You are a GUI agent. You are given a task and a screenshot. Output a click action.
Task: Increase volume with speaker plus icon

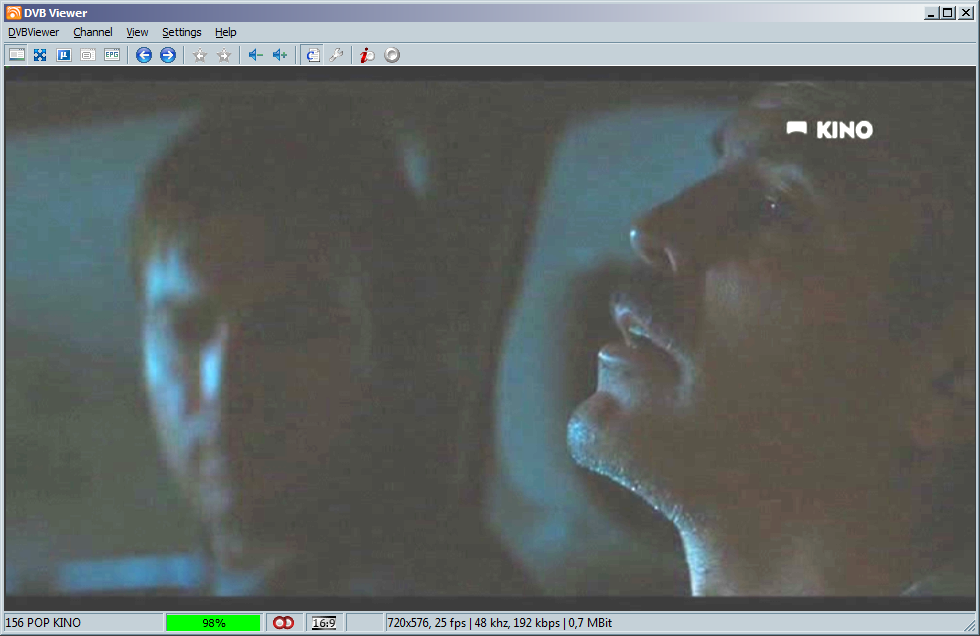(x=279, y=55)
